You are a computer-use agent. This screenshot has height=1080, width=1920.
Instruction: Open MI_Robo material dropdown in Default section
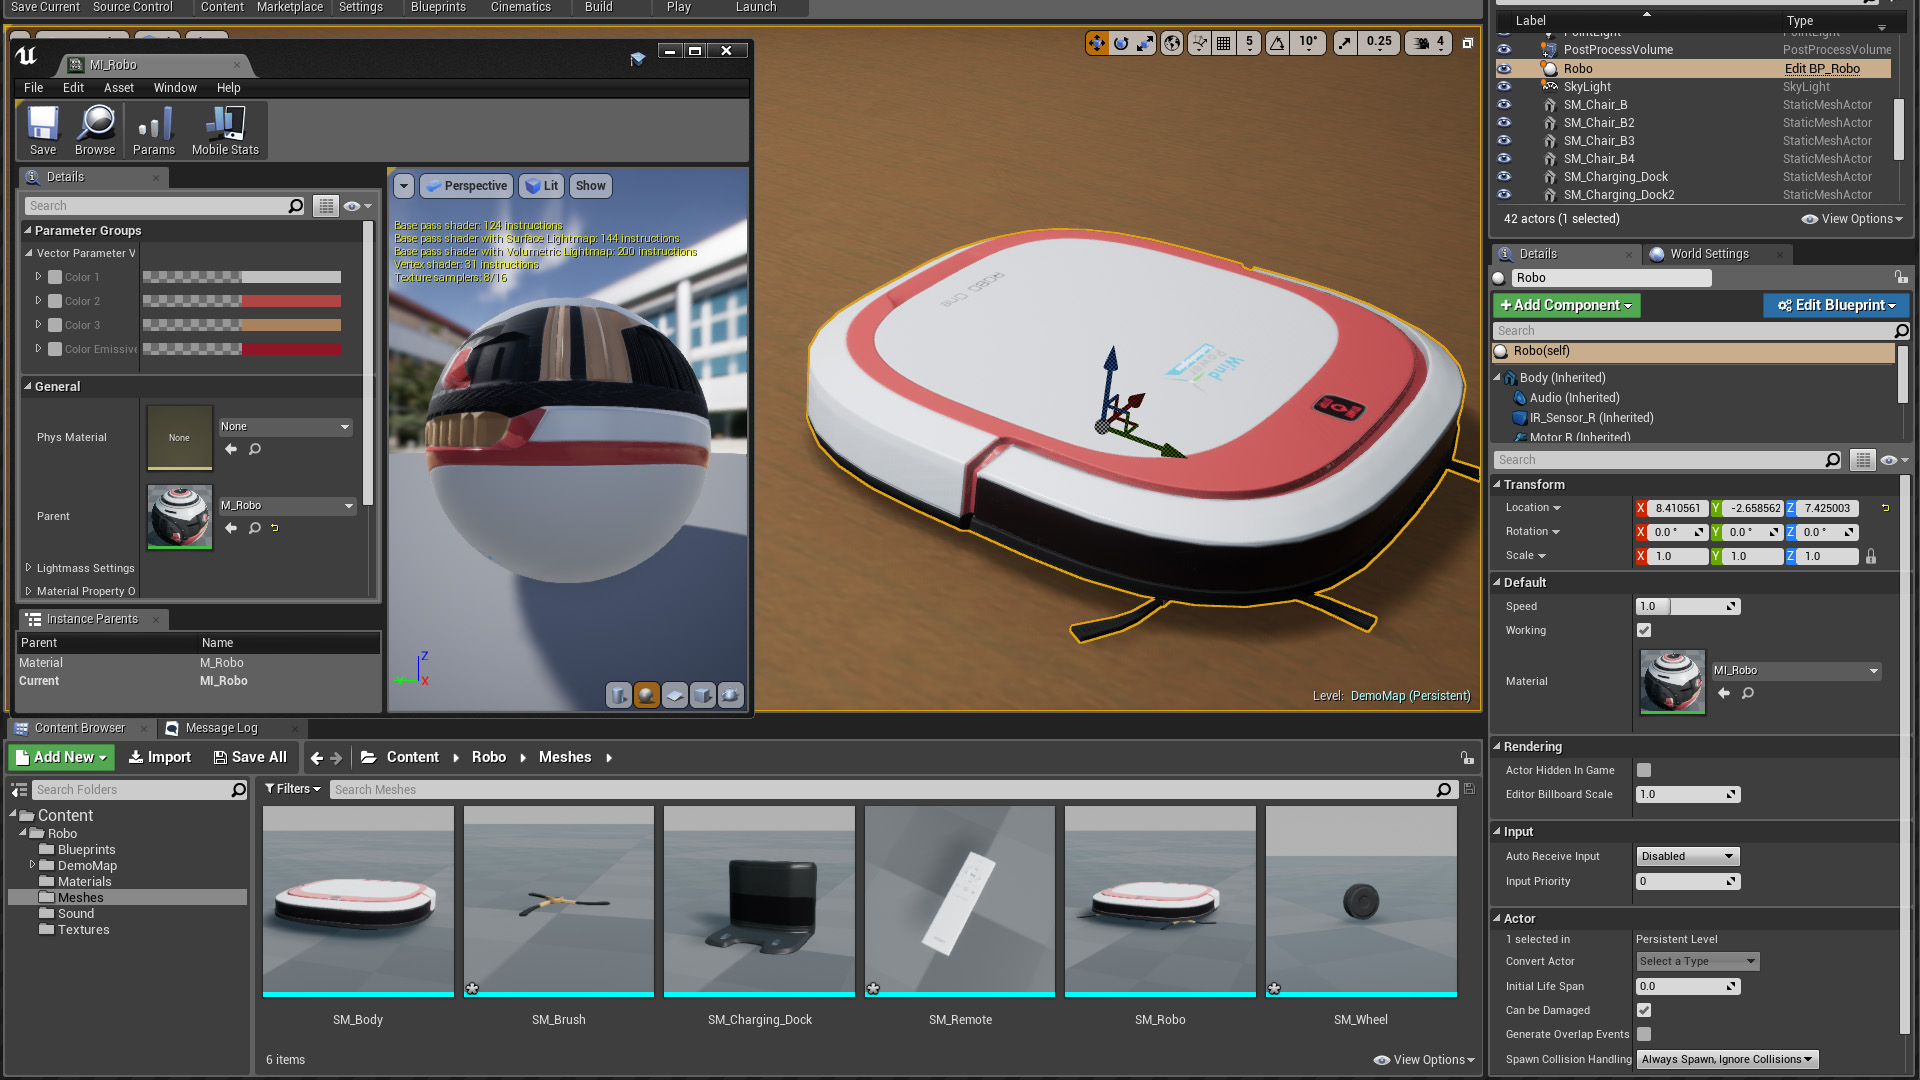coord(1796,671)
